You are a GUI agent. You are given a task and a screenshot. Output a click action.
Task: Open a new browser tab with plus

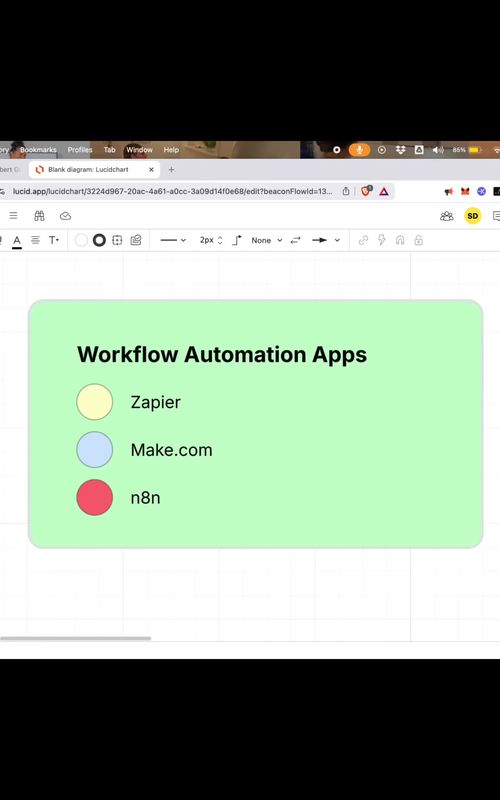pyautogui.click(x=171, y=169)
